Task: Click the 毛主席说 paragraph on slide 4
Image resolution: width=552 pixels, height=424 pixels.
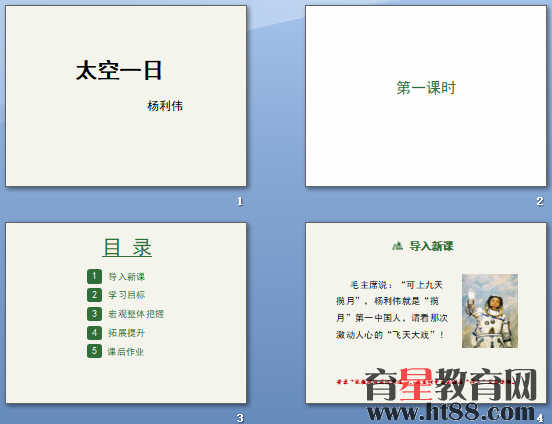Action: [x=392, y=310]
